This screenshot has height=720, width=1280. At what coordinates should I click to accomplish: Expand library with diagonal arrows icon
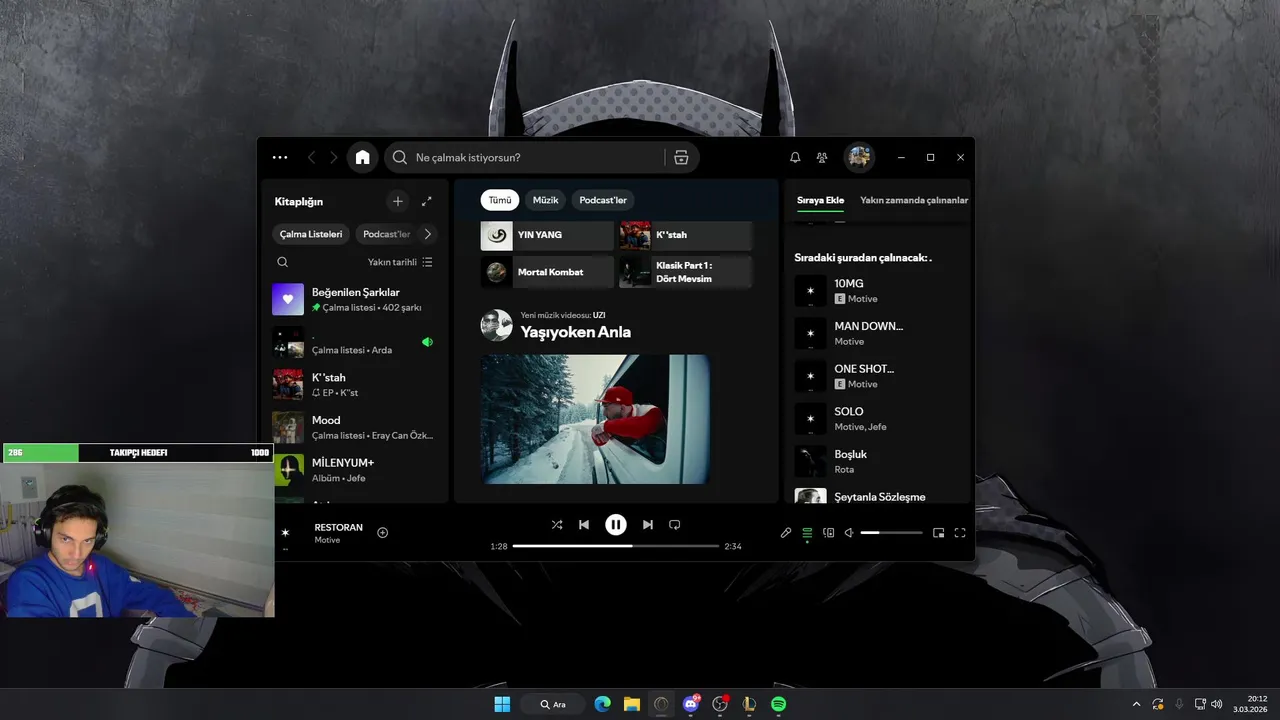427,201
